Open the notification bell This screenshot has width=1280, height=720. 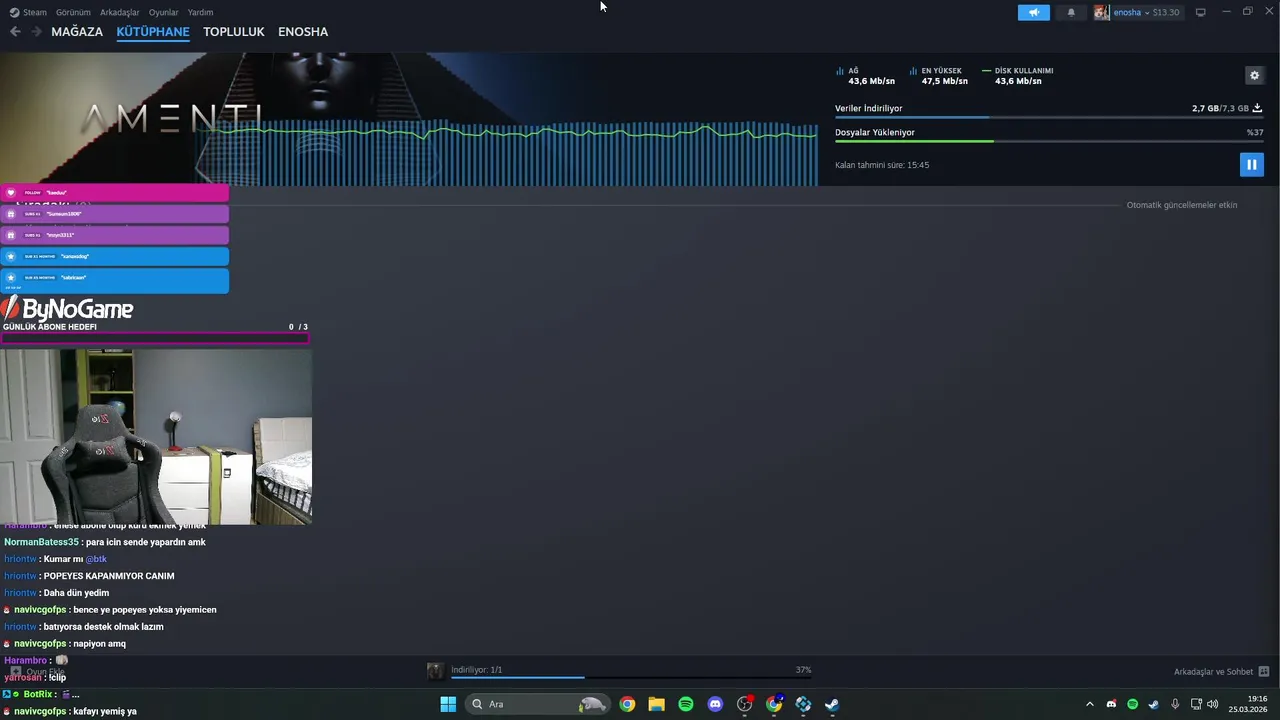[x=1071, y=12]
